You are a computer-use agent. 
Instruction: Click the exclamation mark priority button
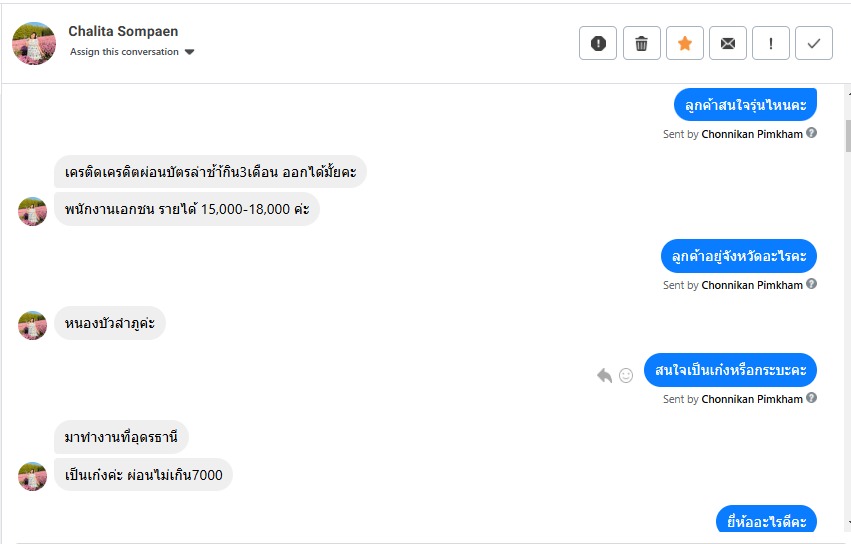770,43
